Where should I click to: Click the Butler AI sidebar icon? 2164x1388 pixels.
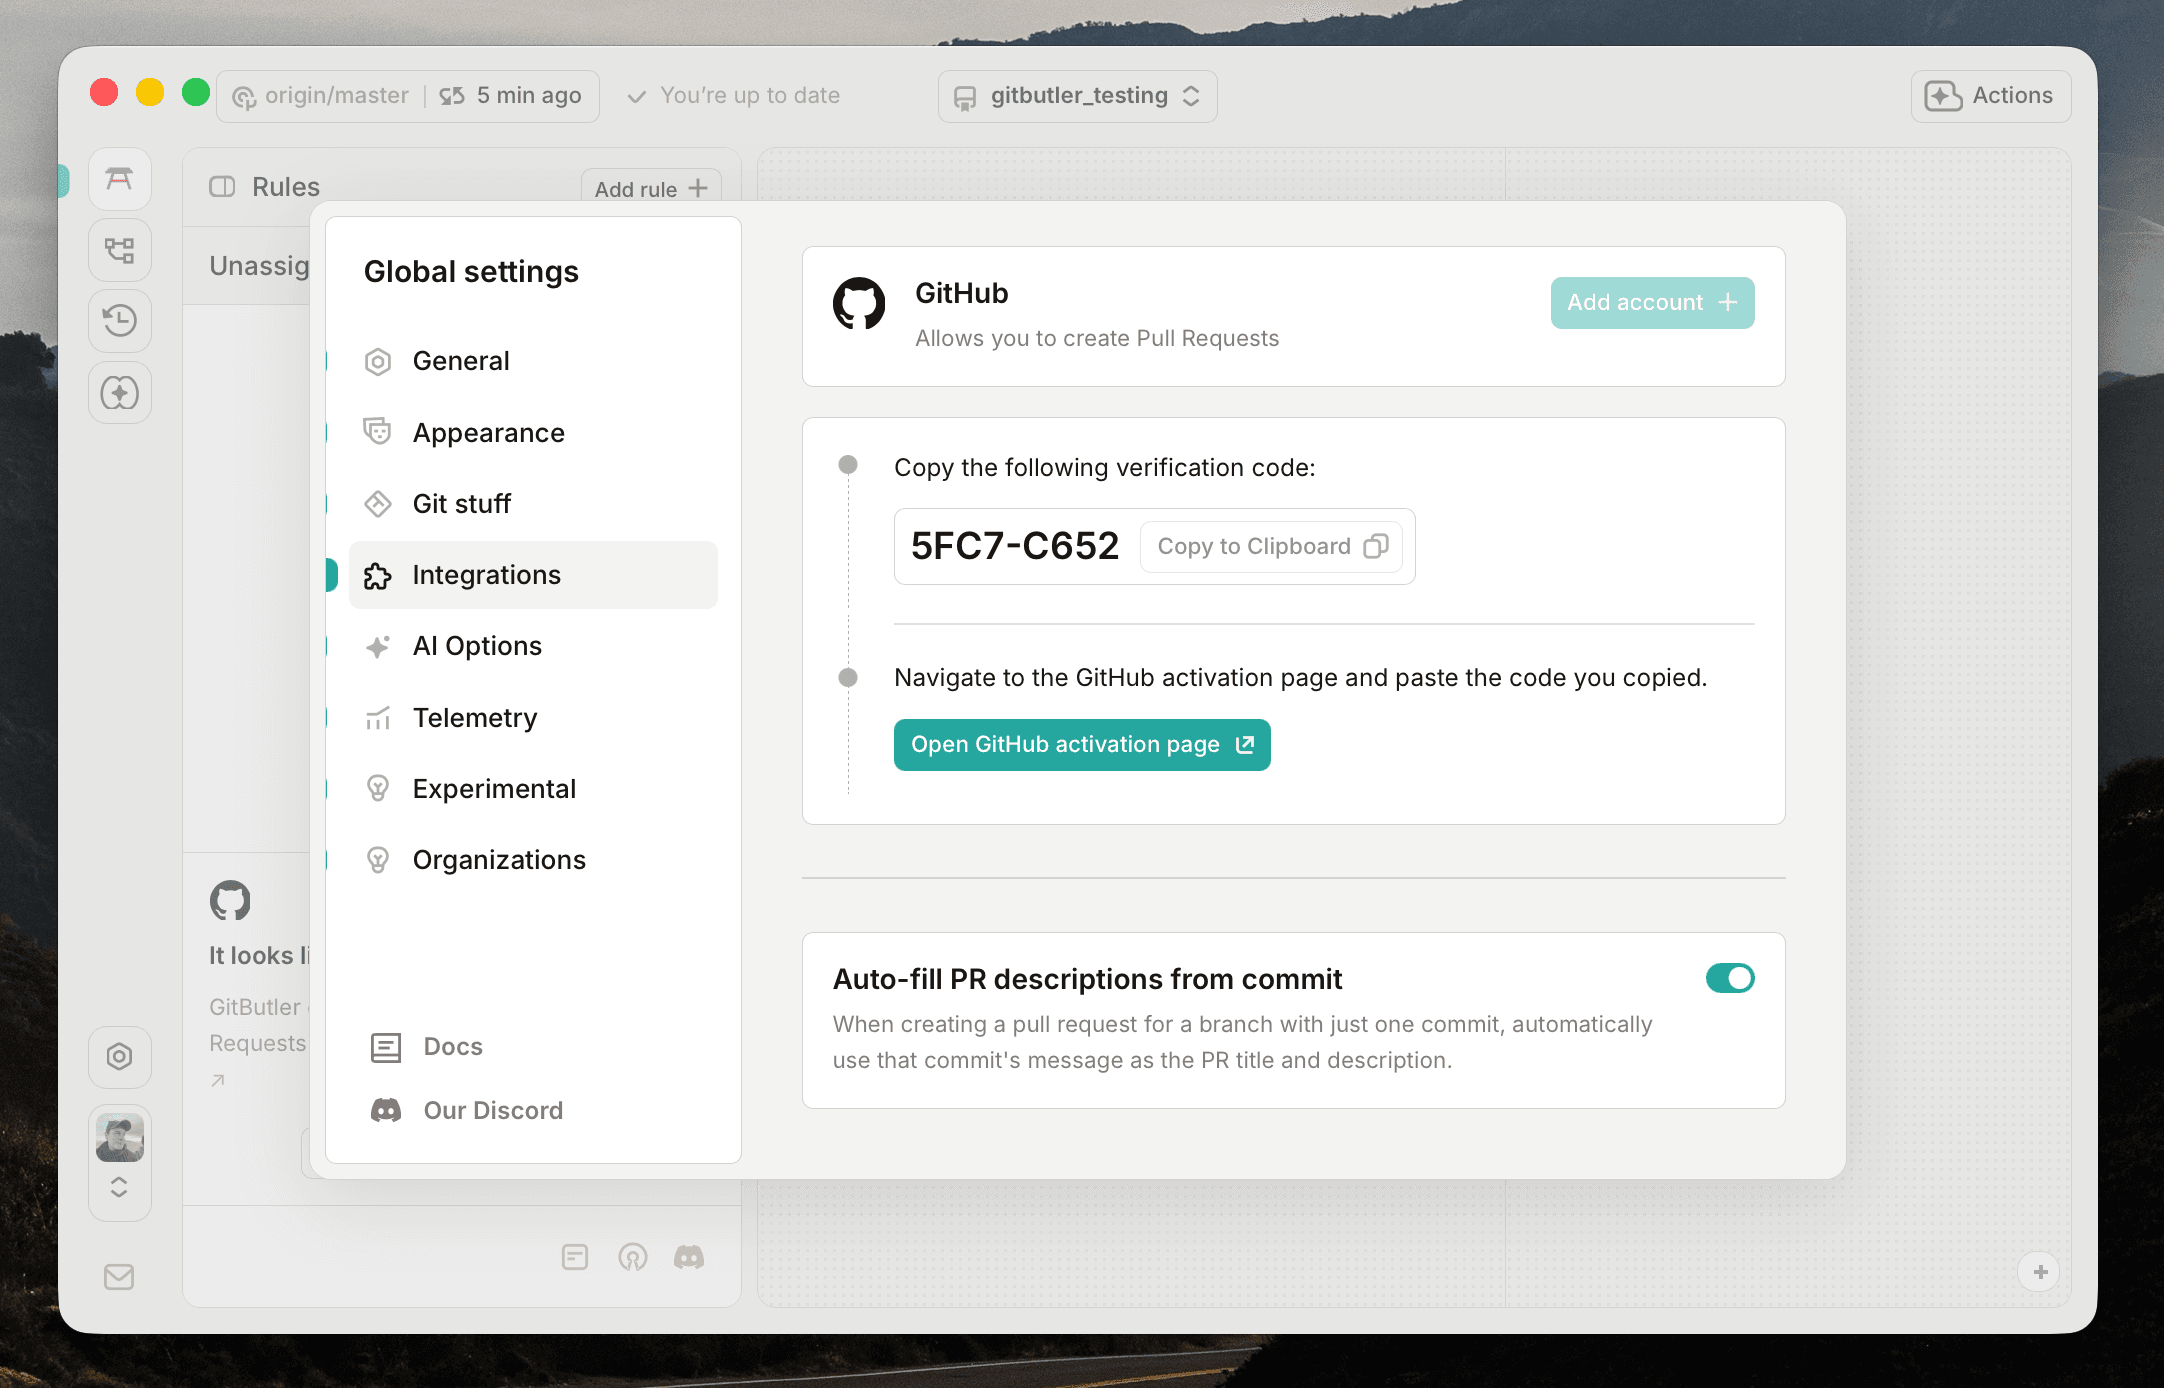(x=120, y=393)
